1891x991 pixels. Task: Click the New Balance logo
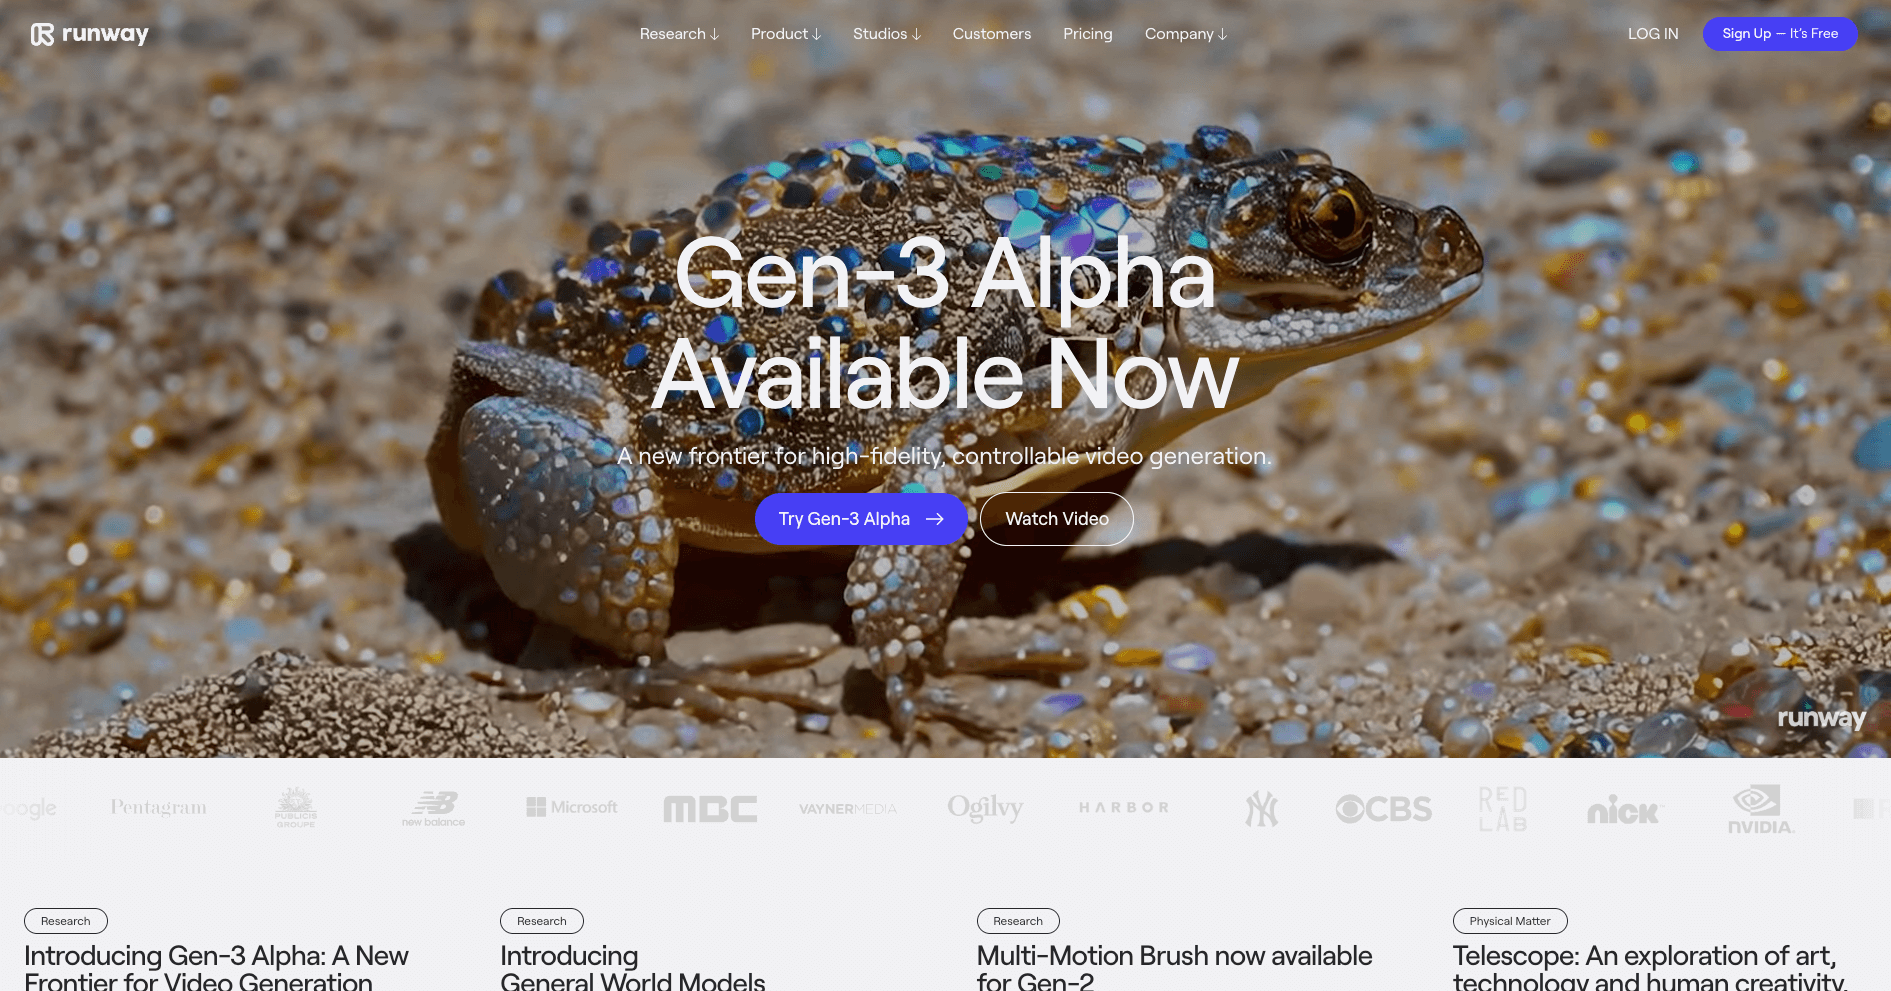(434, 809)
